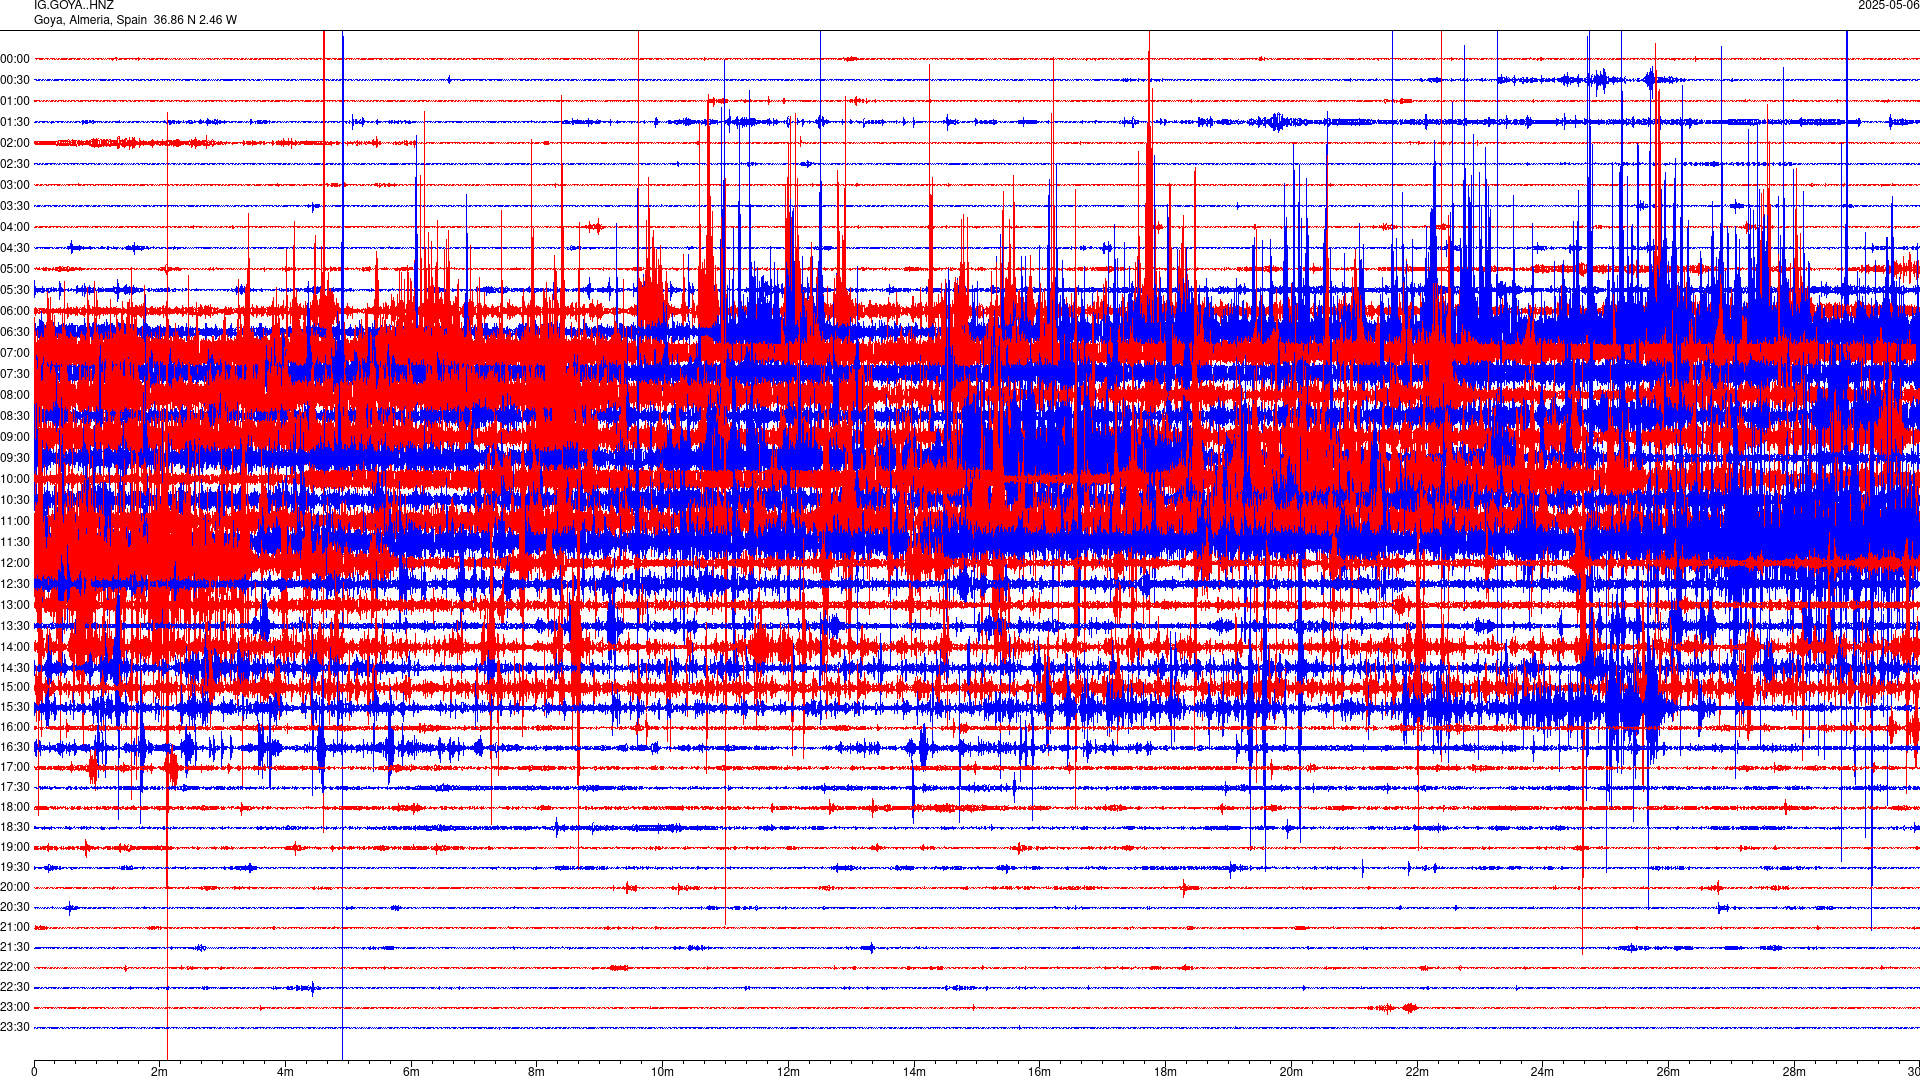The image size is (1920, 1080).
Task: Click the location text Goya, Almeria, Spain
Action: (90, 20)
